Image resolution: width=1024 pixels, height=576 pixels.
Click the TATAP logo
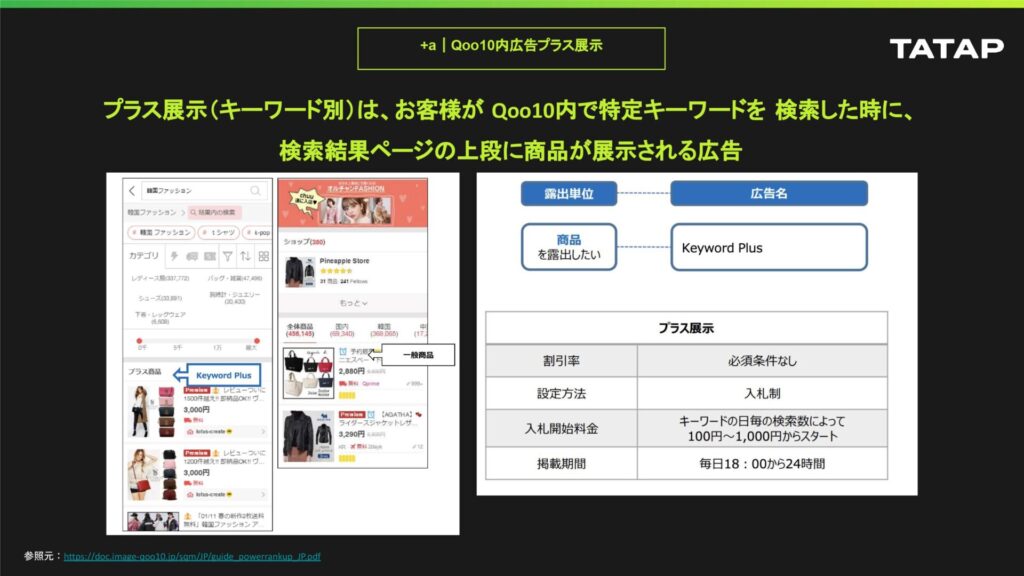pyautogui.click(x=946, y=48)
